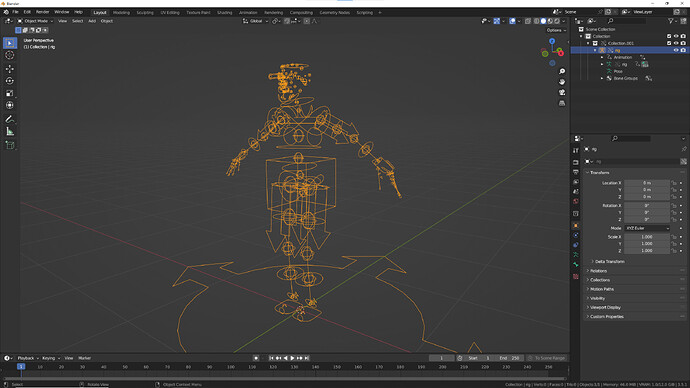The width and height of the screenshot is (690, 388).
Task: Click the Location X value field
Action: (647, 183)
